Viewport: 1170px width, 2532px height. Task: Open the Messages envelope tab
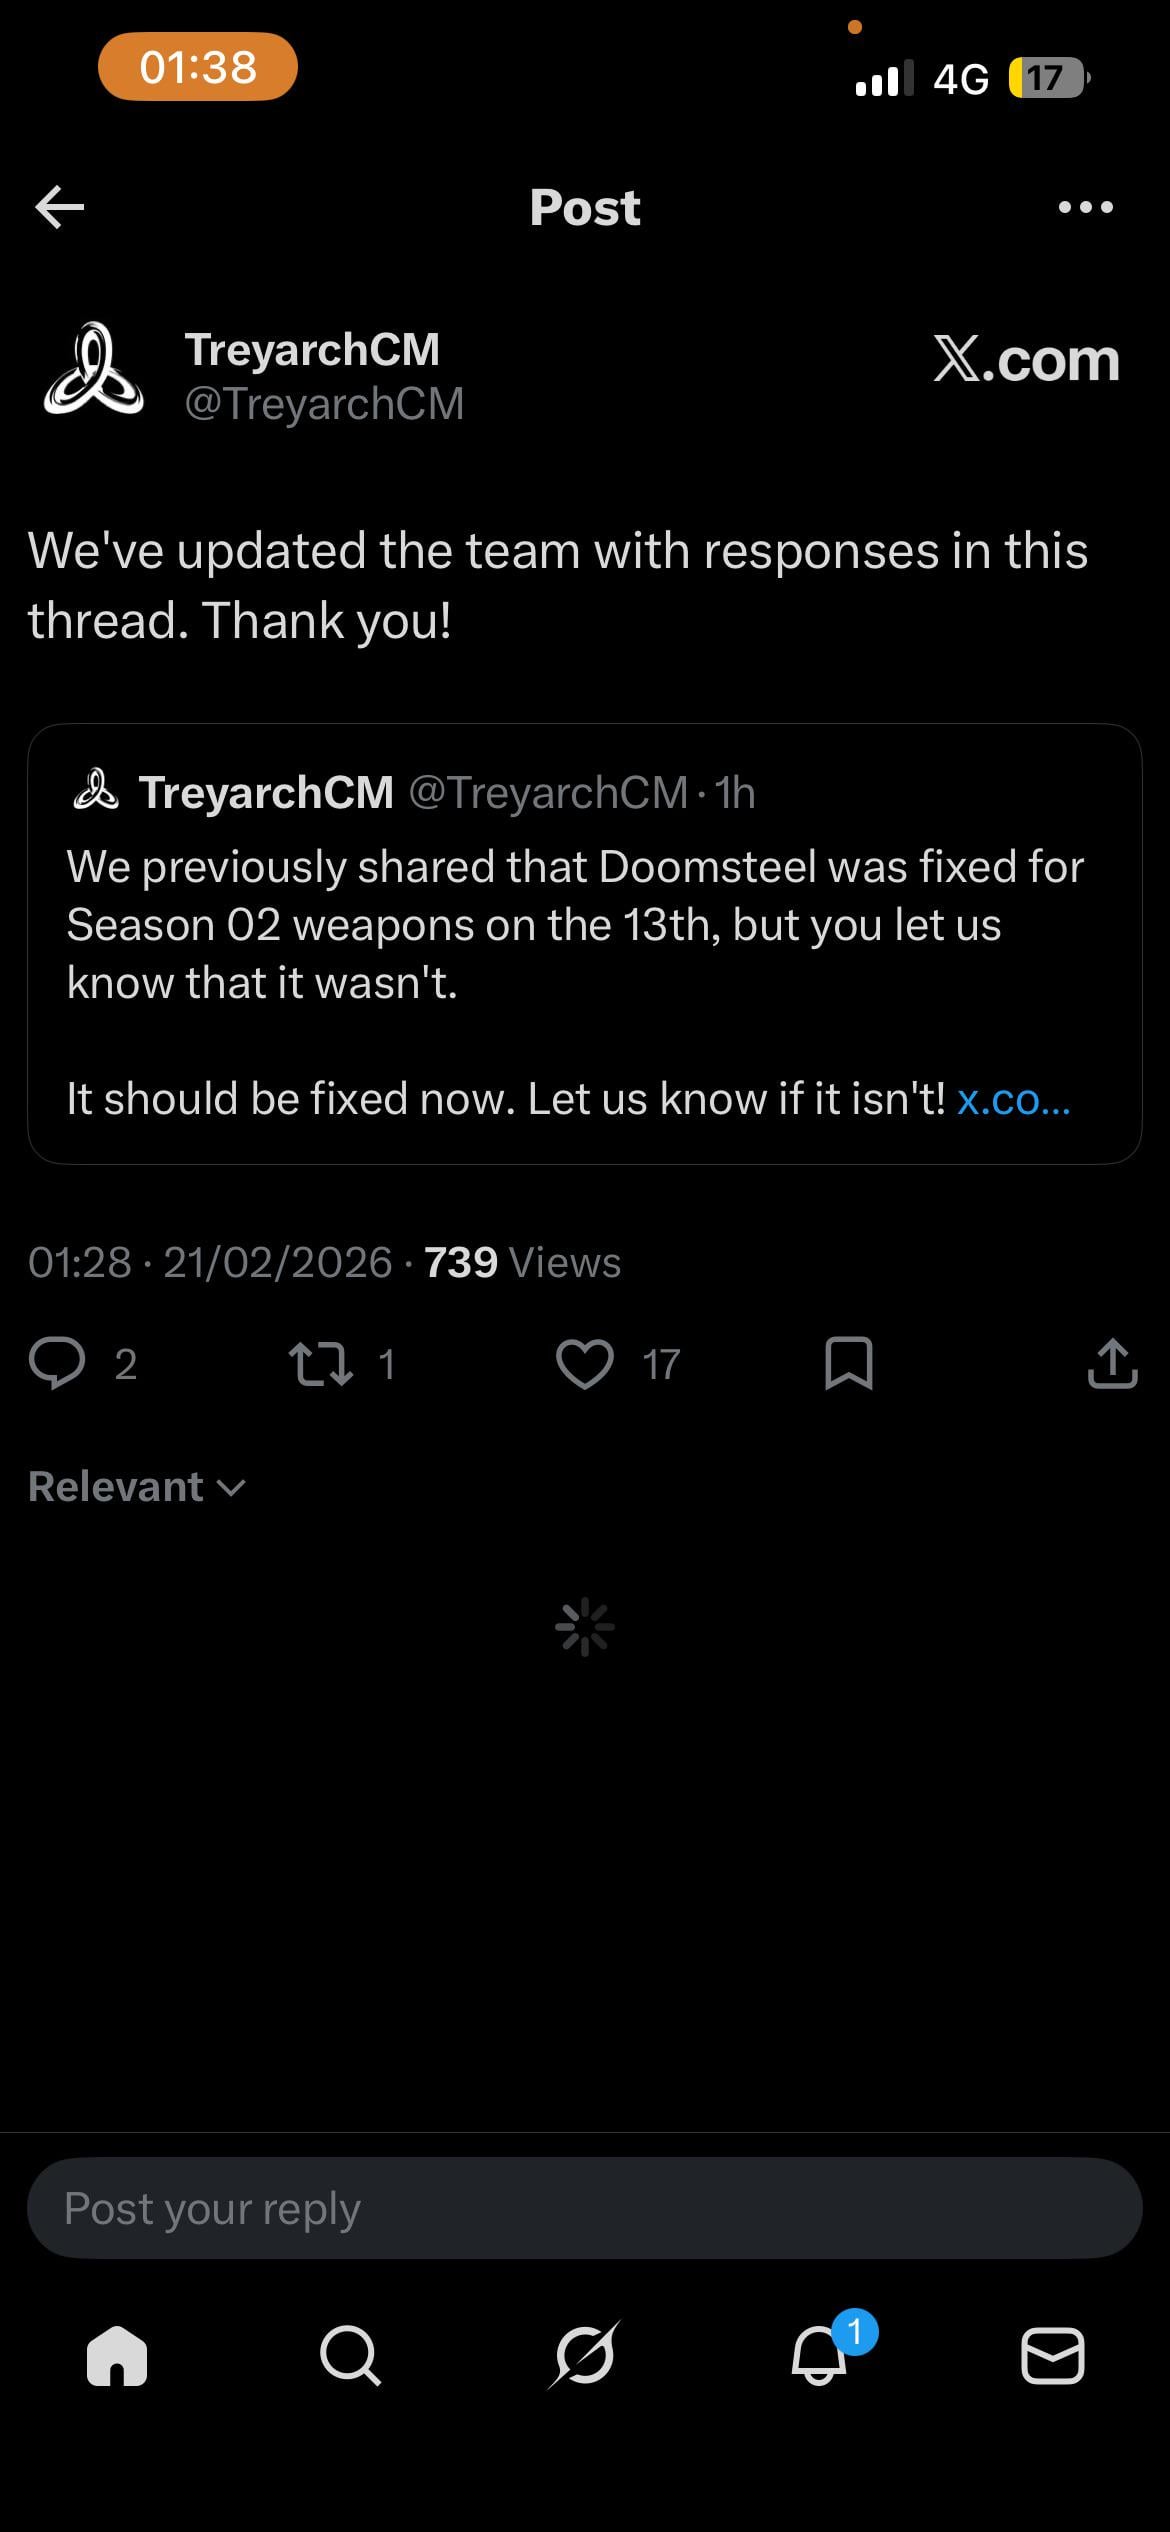click(x=1052, y=2356)
